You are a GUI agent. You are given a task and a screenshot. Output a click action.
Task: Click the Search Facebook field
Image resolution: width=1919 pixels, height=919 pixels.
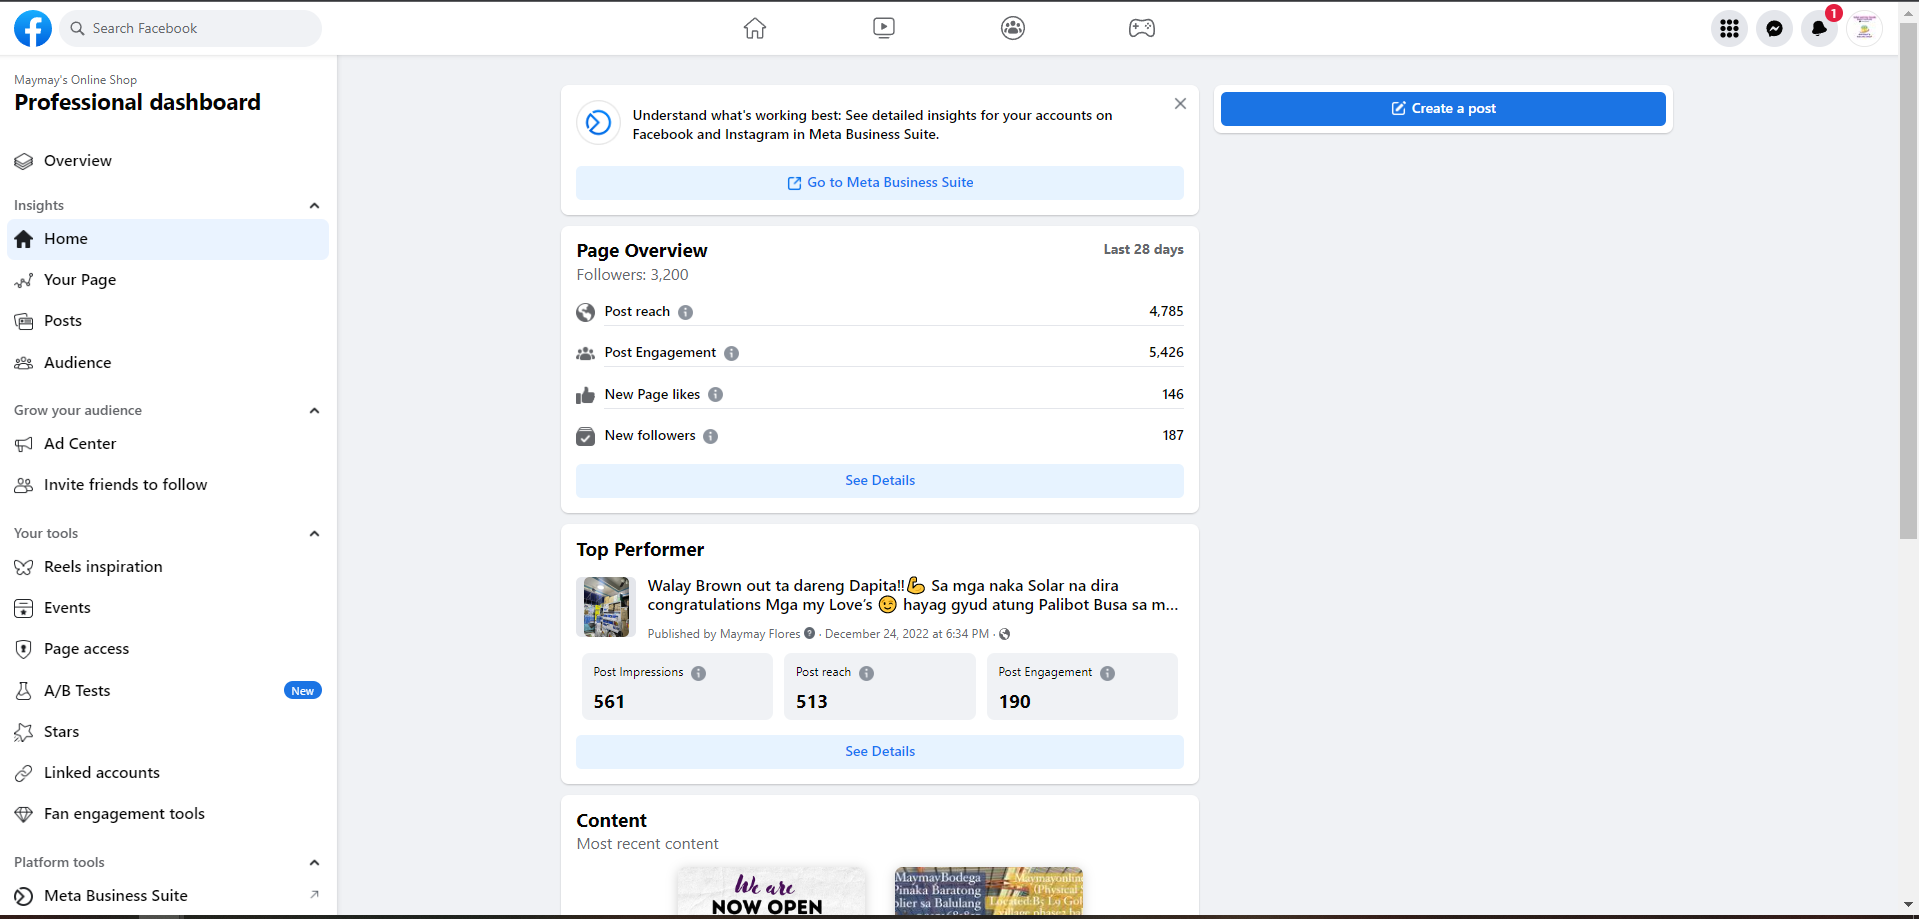(191, 28)
